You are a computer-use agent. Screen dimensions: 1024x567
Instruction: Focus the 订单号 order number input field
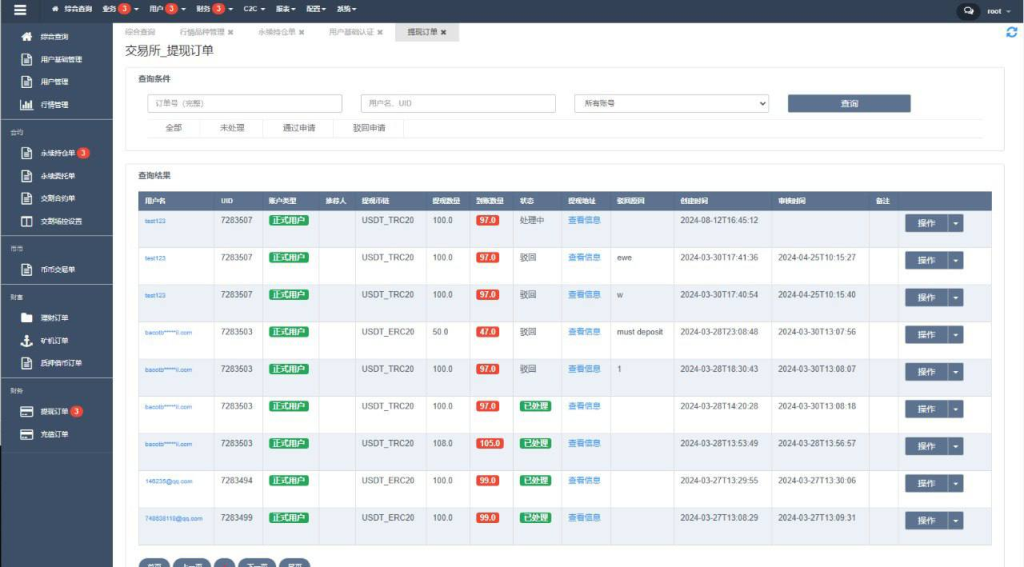(x=245, y=103)
